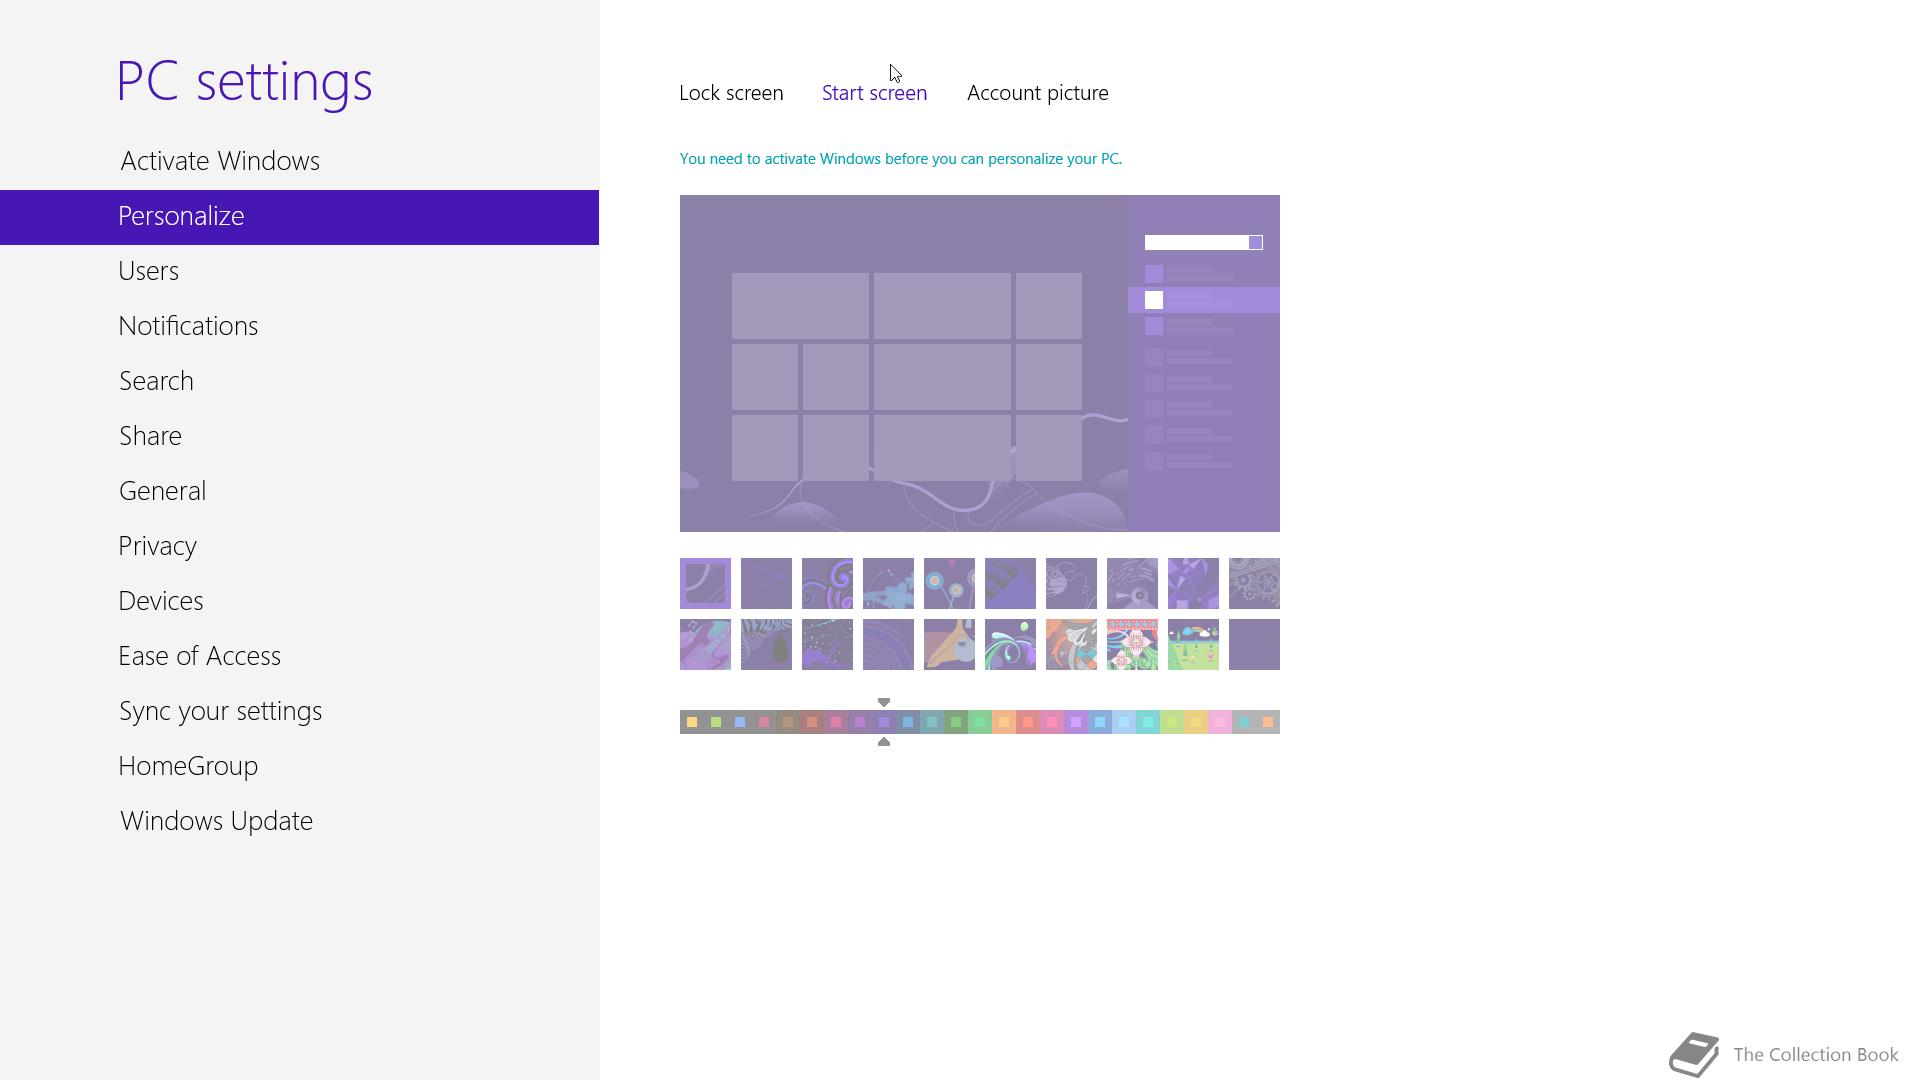Pick the dark green color swatch

[x=956, y=722]
